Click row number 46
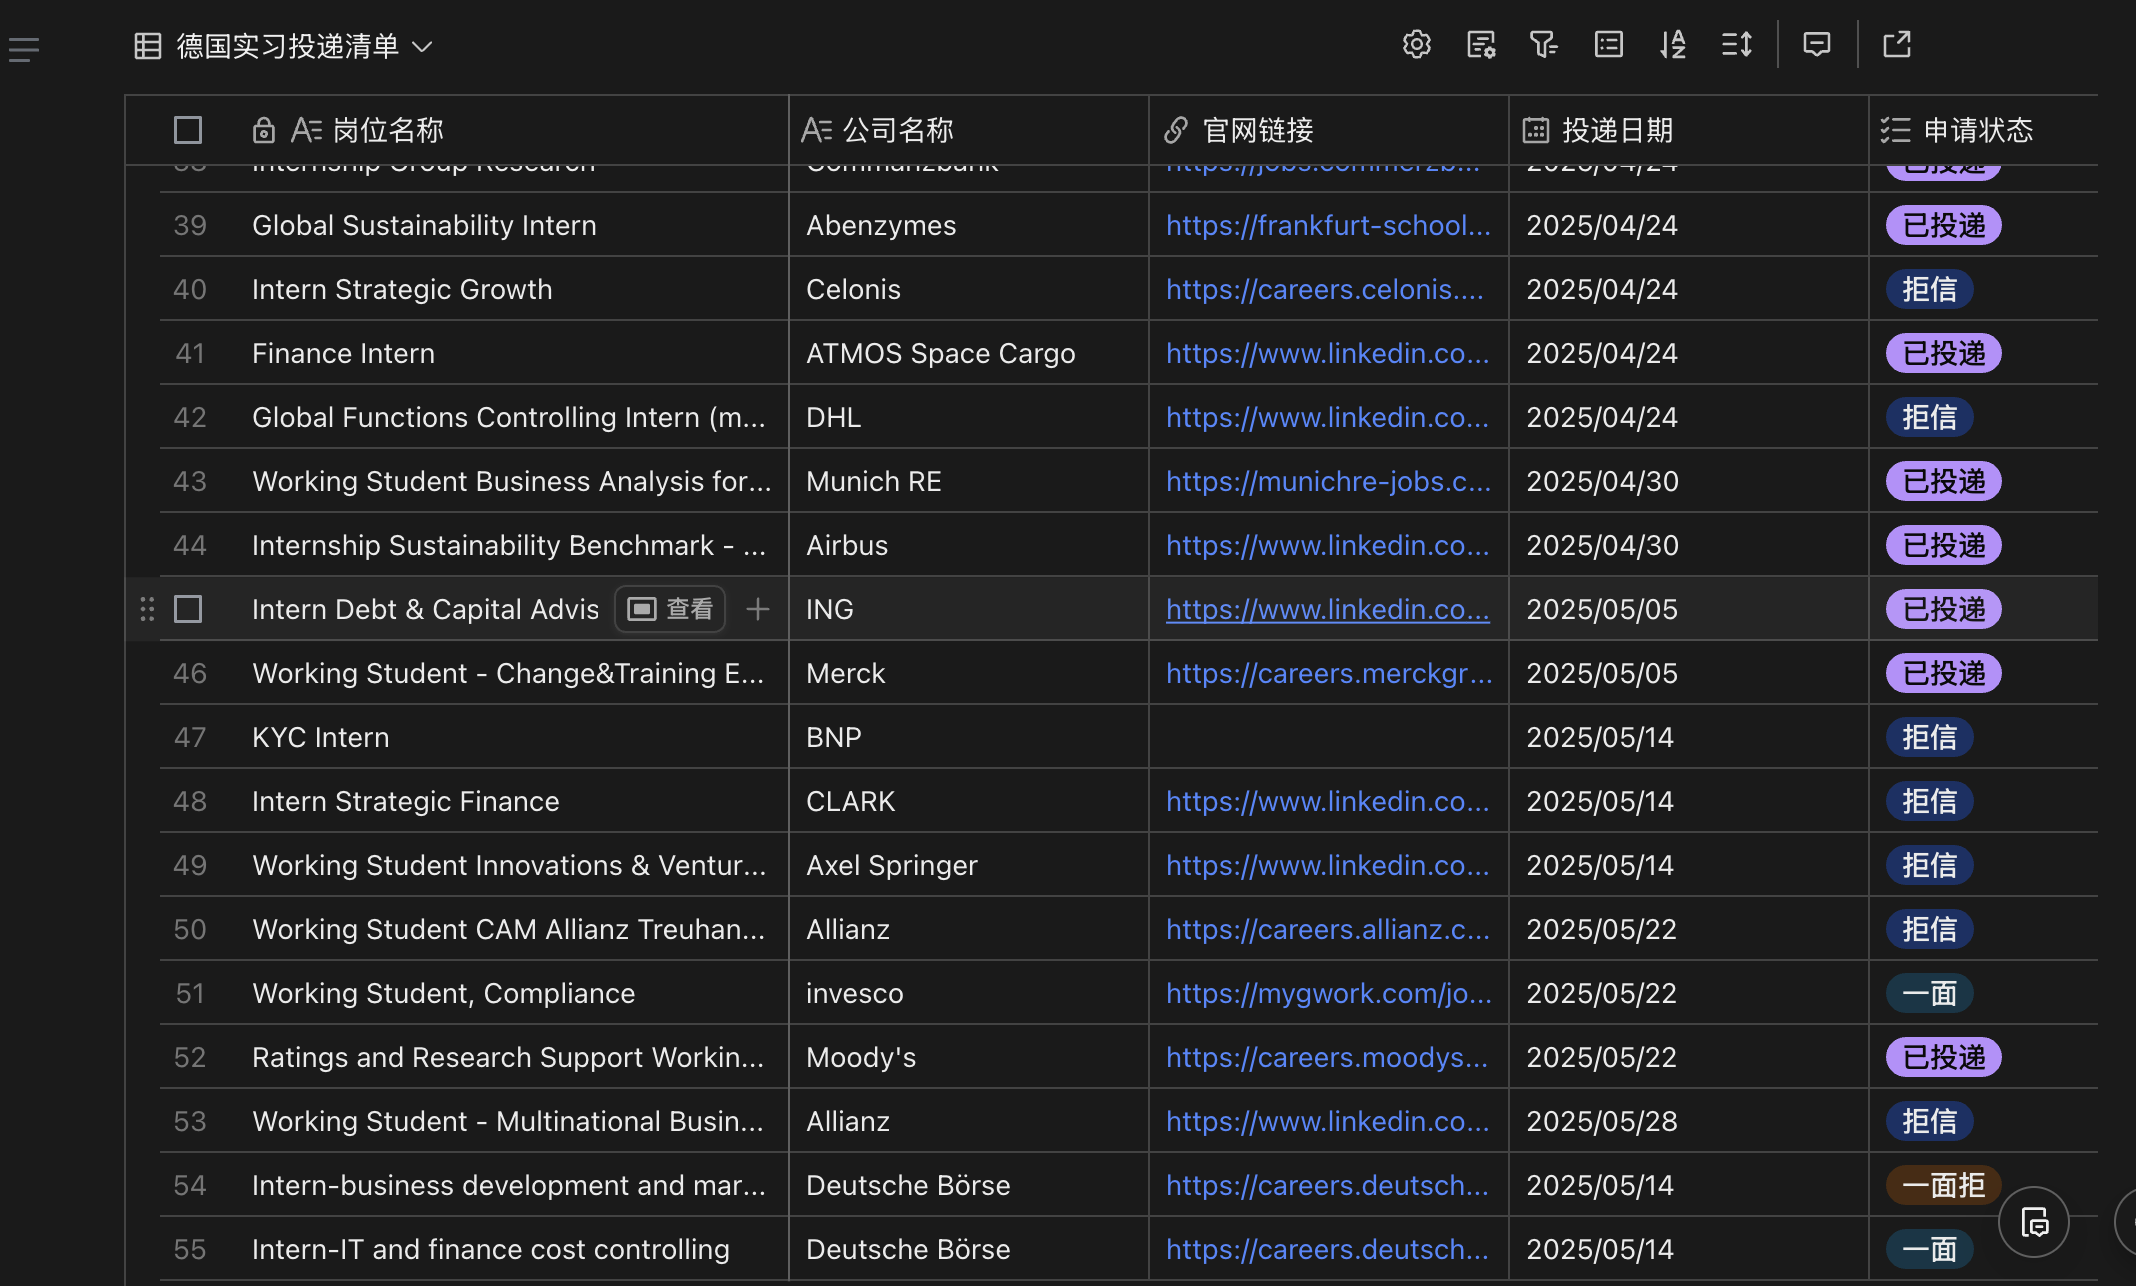The height and width of the screenshot is (1286, 2136). [190, 673]
